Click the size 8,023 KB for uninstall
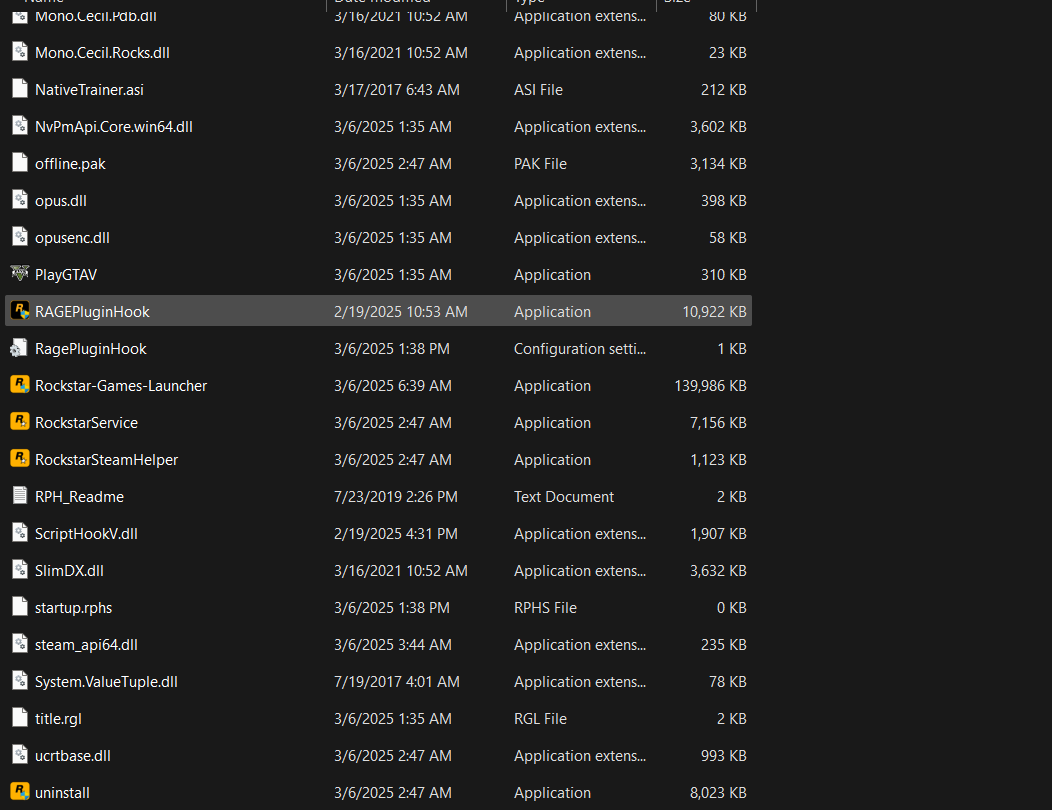This screenshot has height=810, width=1052. [718, 793]
